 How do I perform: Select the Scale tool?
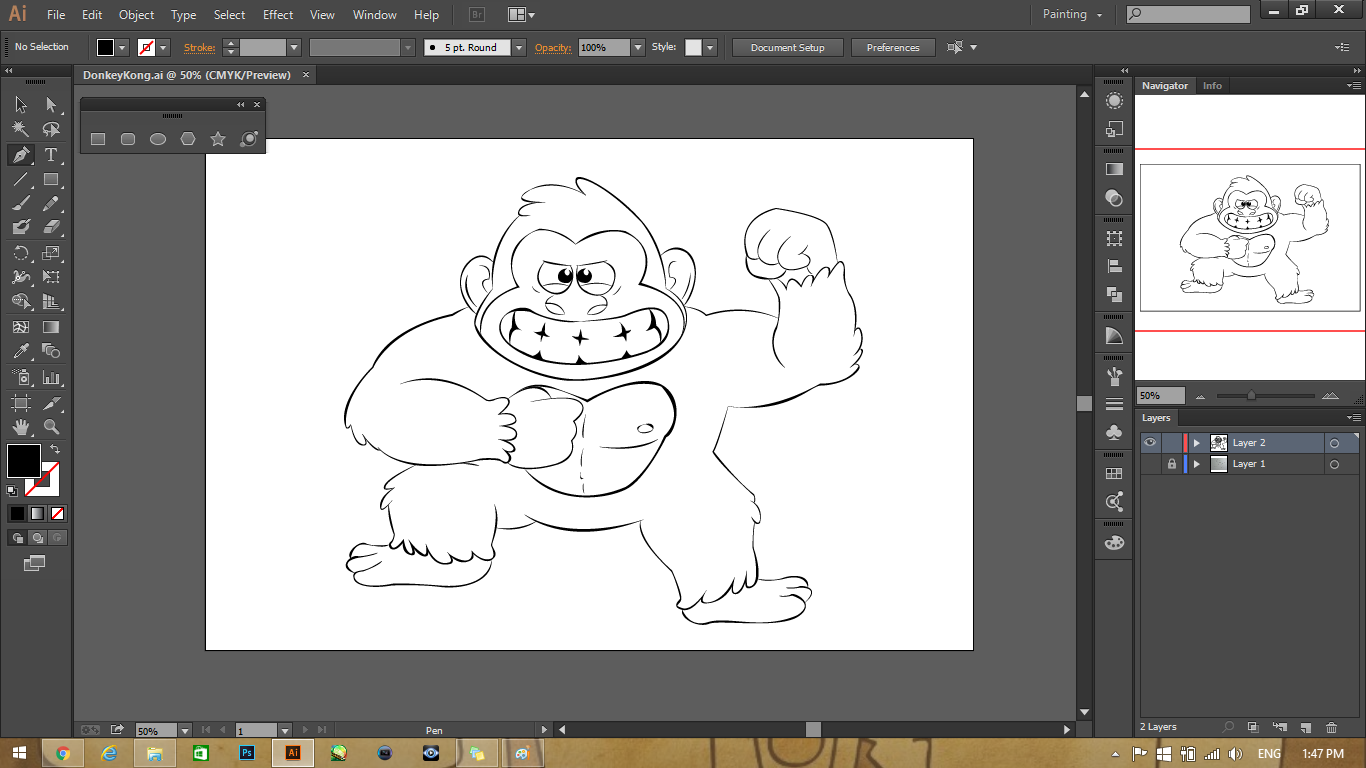[51, 253]
